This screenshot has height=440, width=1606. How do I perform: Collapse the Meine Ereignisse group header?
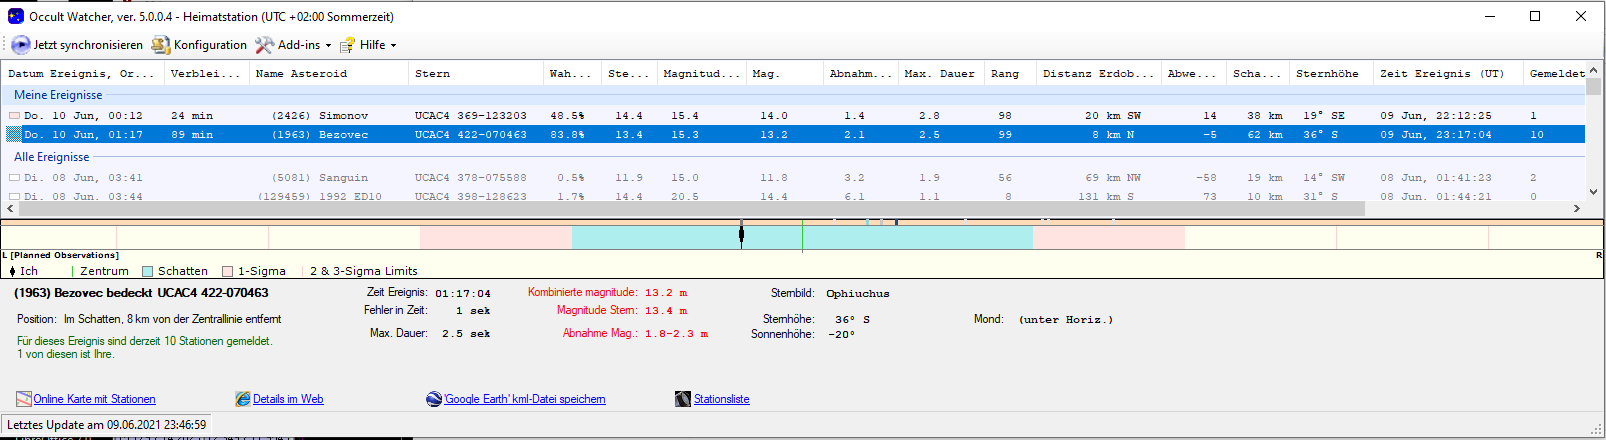pos(58,95)
